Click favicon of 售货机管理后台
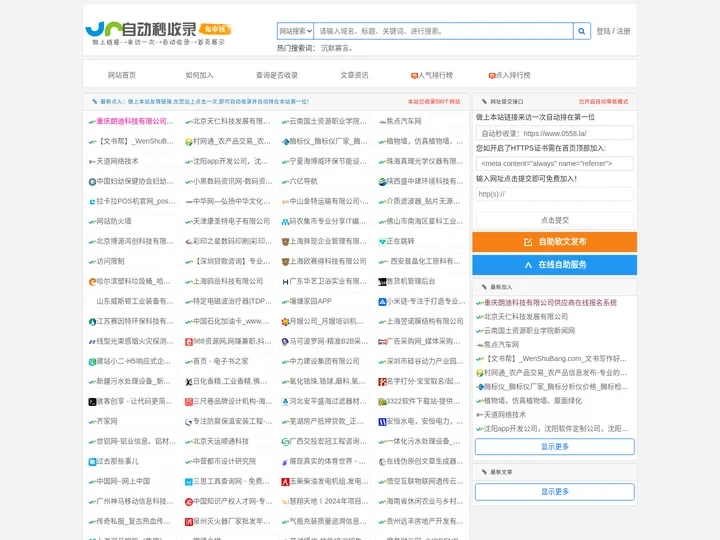Image resolution: width=720 pixels, height=540 pixels. pos(382,281)
